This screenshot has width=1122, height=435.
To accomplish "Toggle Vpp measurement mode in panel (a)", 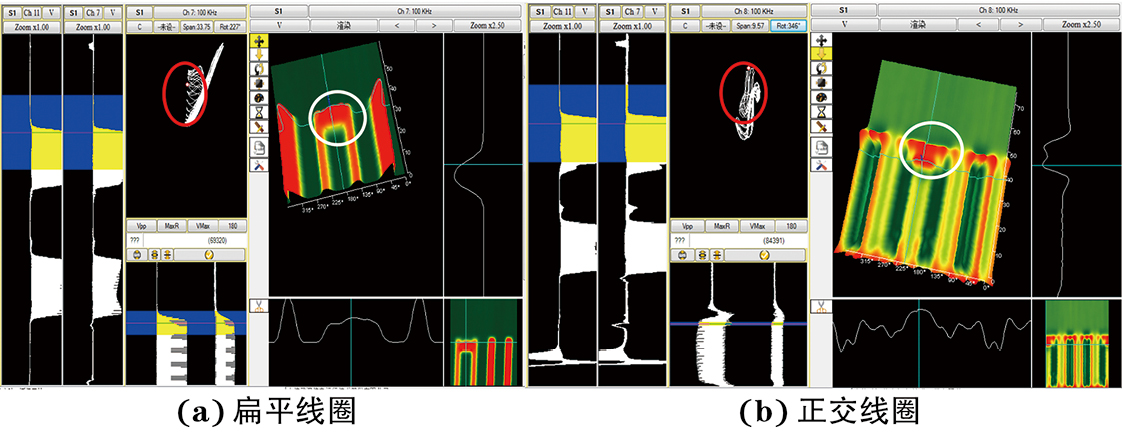I will 141,227.
